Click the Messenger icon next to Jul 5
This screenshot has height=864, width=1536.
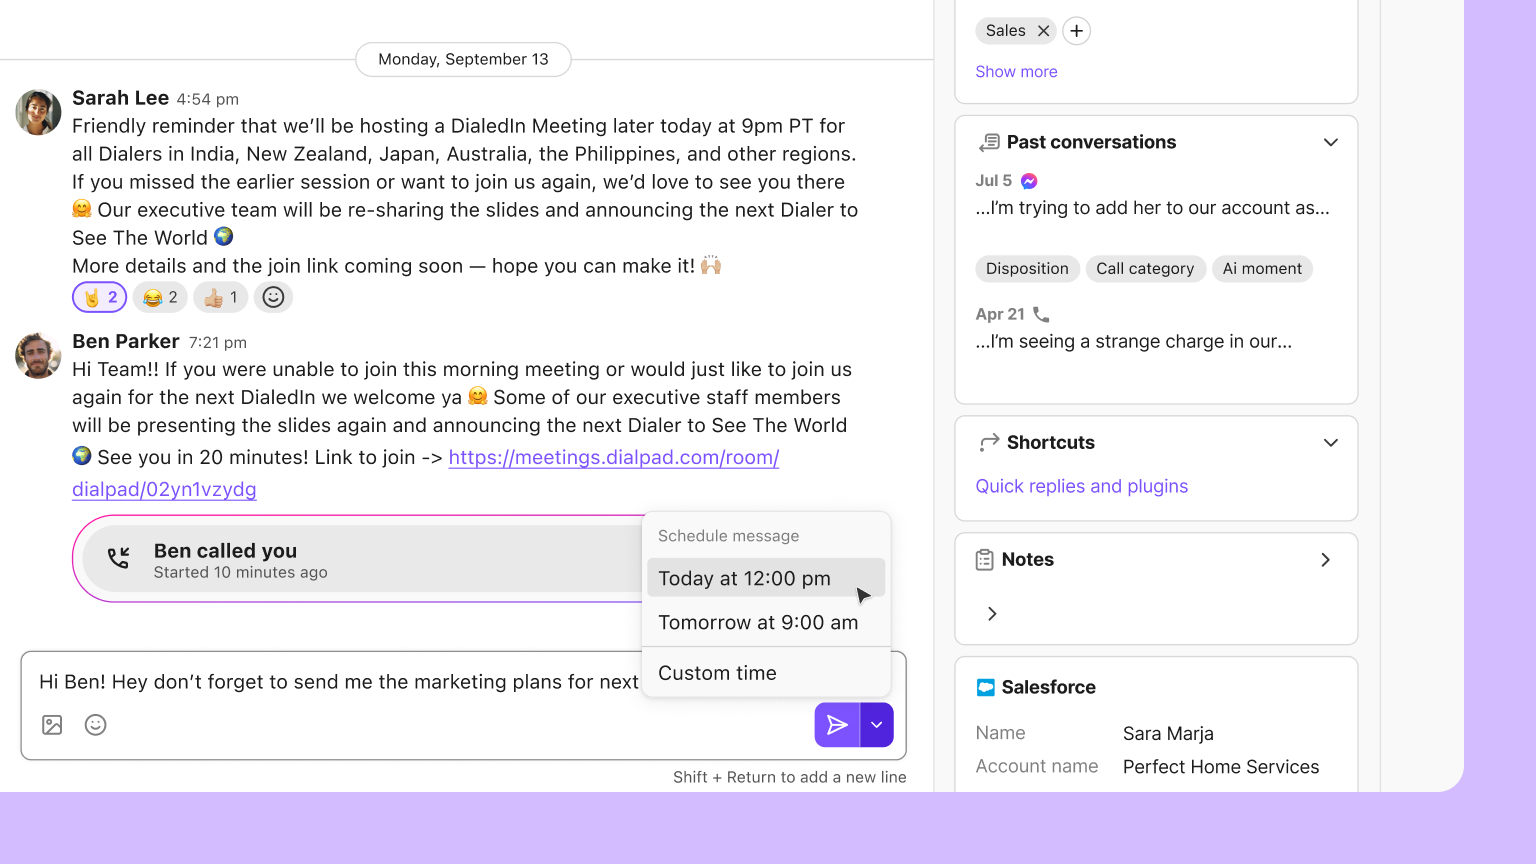1030,180
